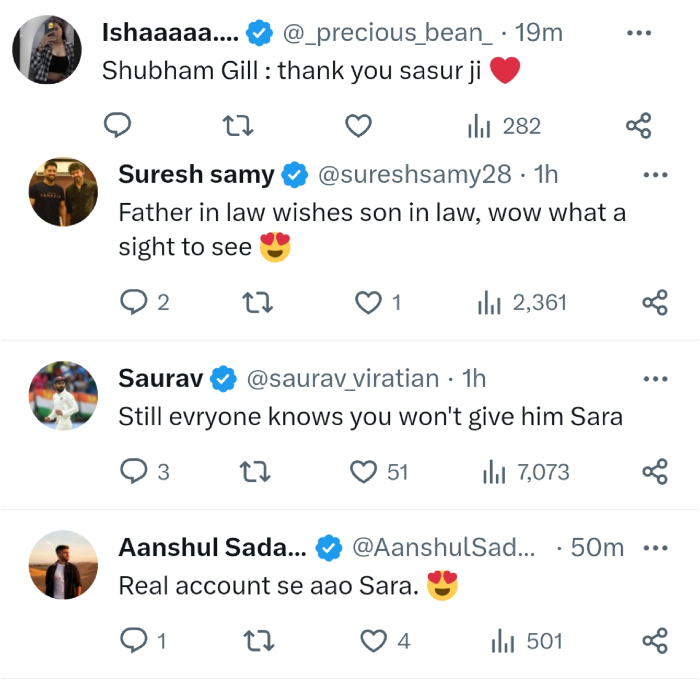
Task: Open @_precious_bean_ profile handle
Action: click(388, 32)
